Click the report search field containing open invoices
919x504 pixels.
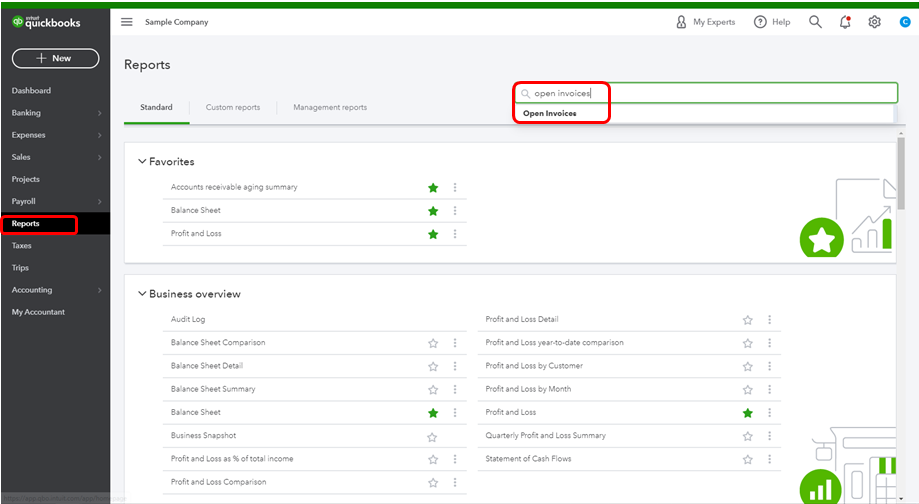(x=706, y=93)
